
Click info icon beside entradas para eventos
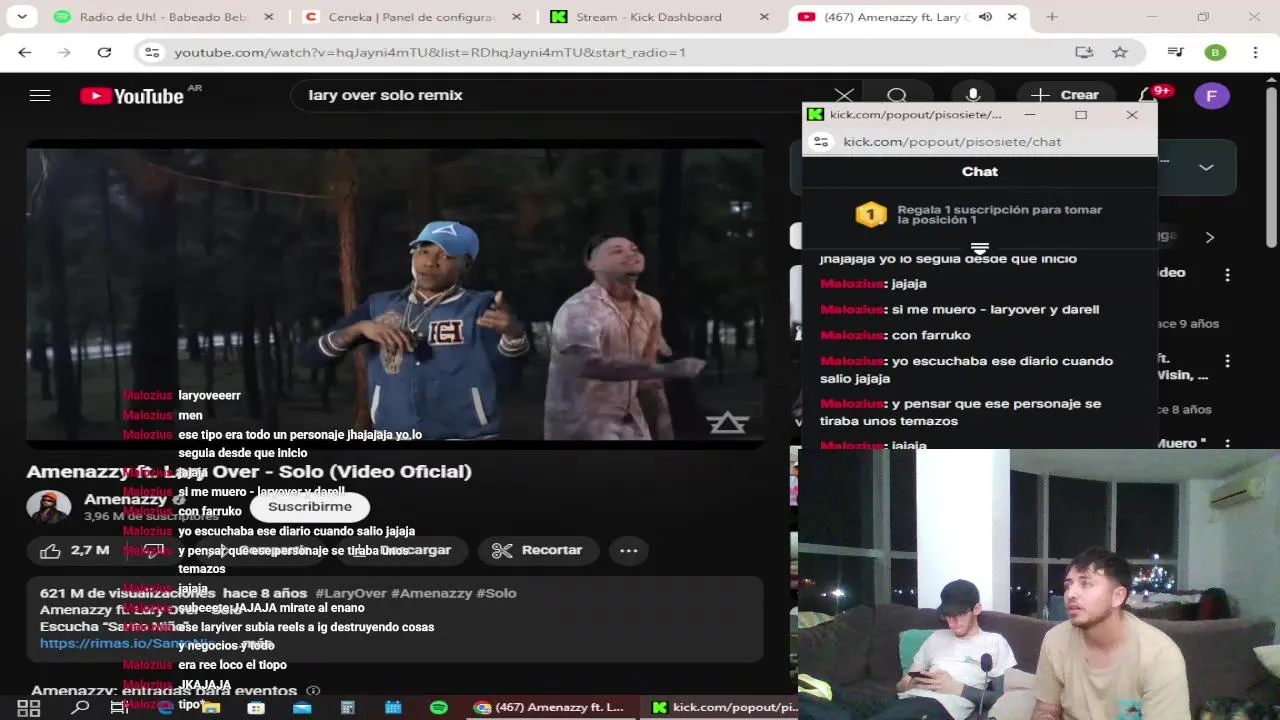(313, 691)
